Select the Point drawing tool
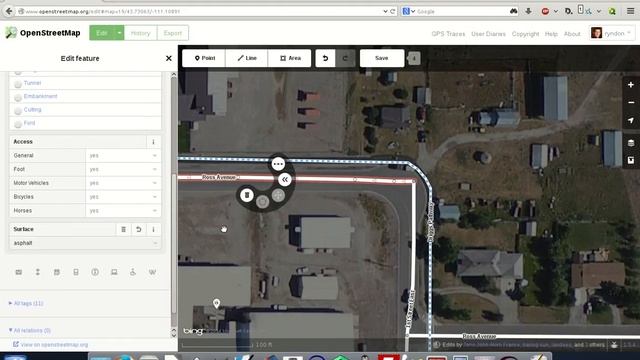This screenshot has height=360, width=640. click(204, 58)
